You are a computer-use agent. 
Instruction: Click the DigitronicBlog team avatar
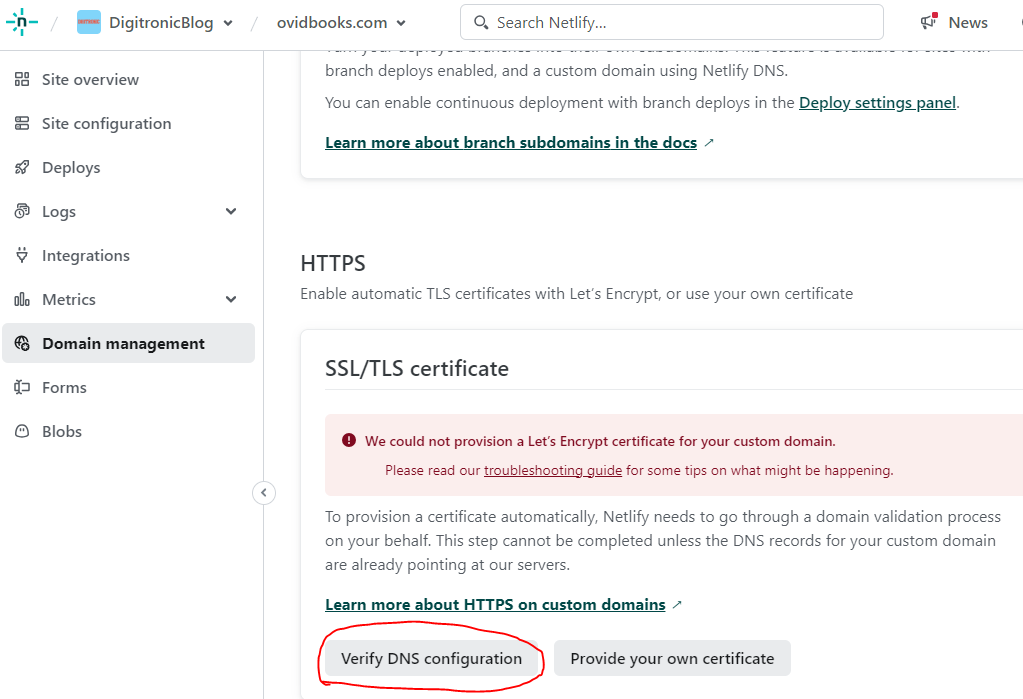(89, 22)
